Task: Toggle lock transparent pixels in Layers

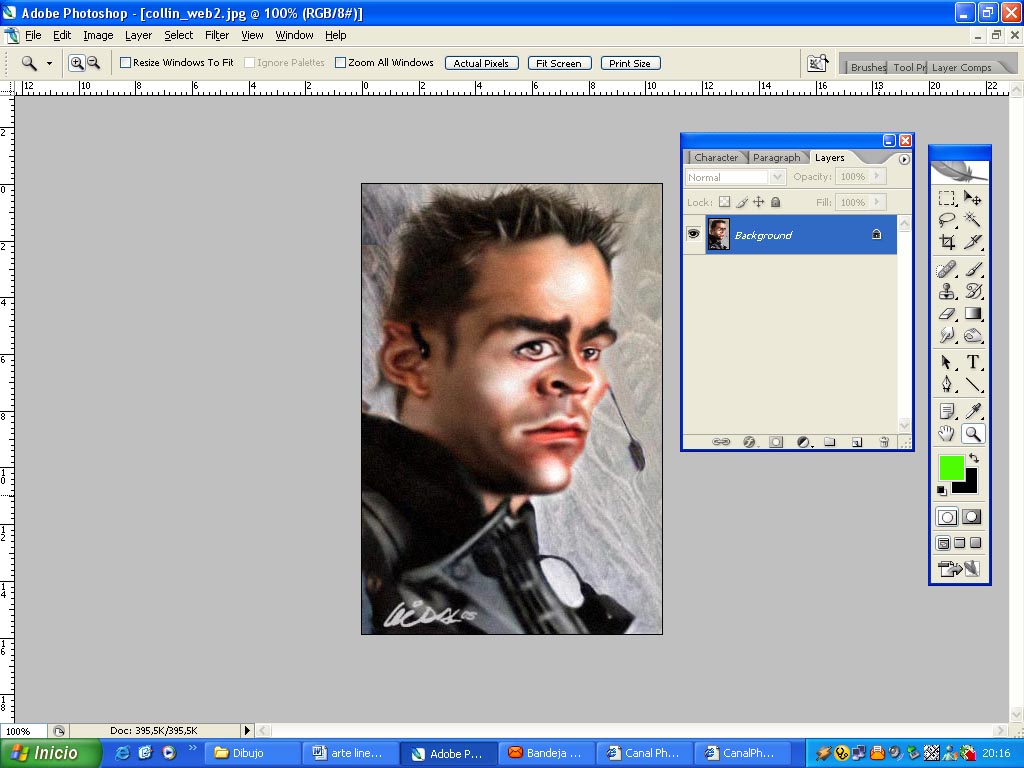Action: tap(724, 202)
